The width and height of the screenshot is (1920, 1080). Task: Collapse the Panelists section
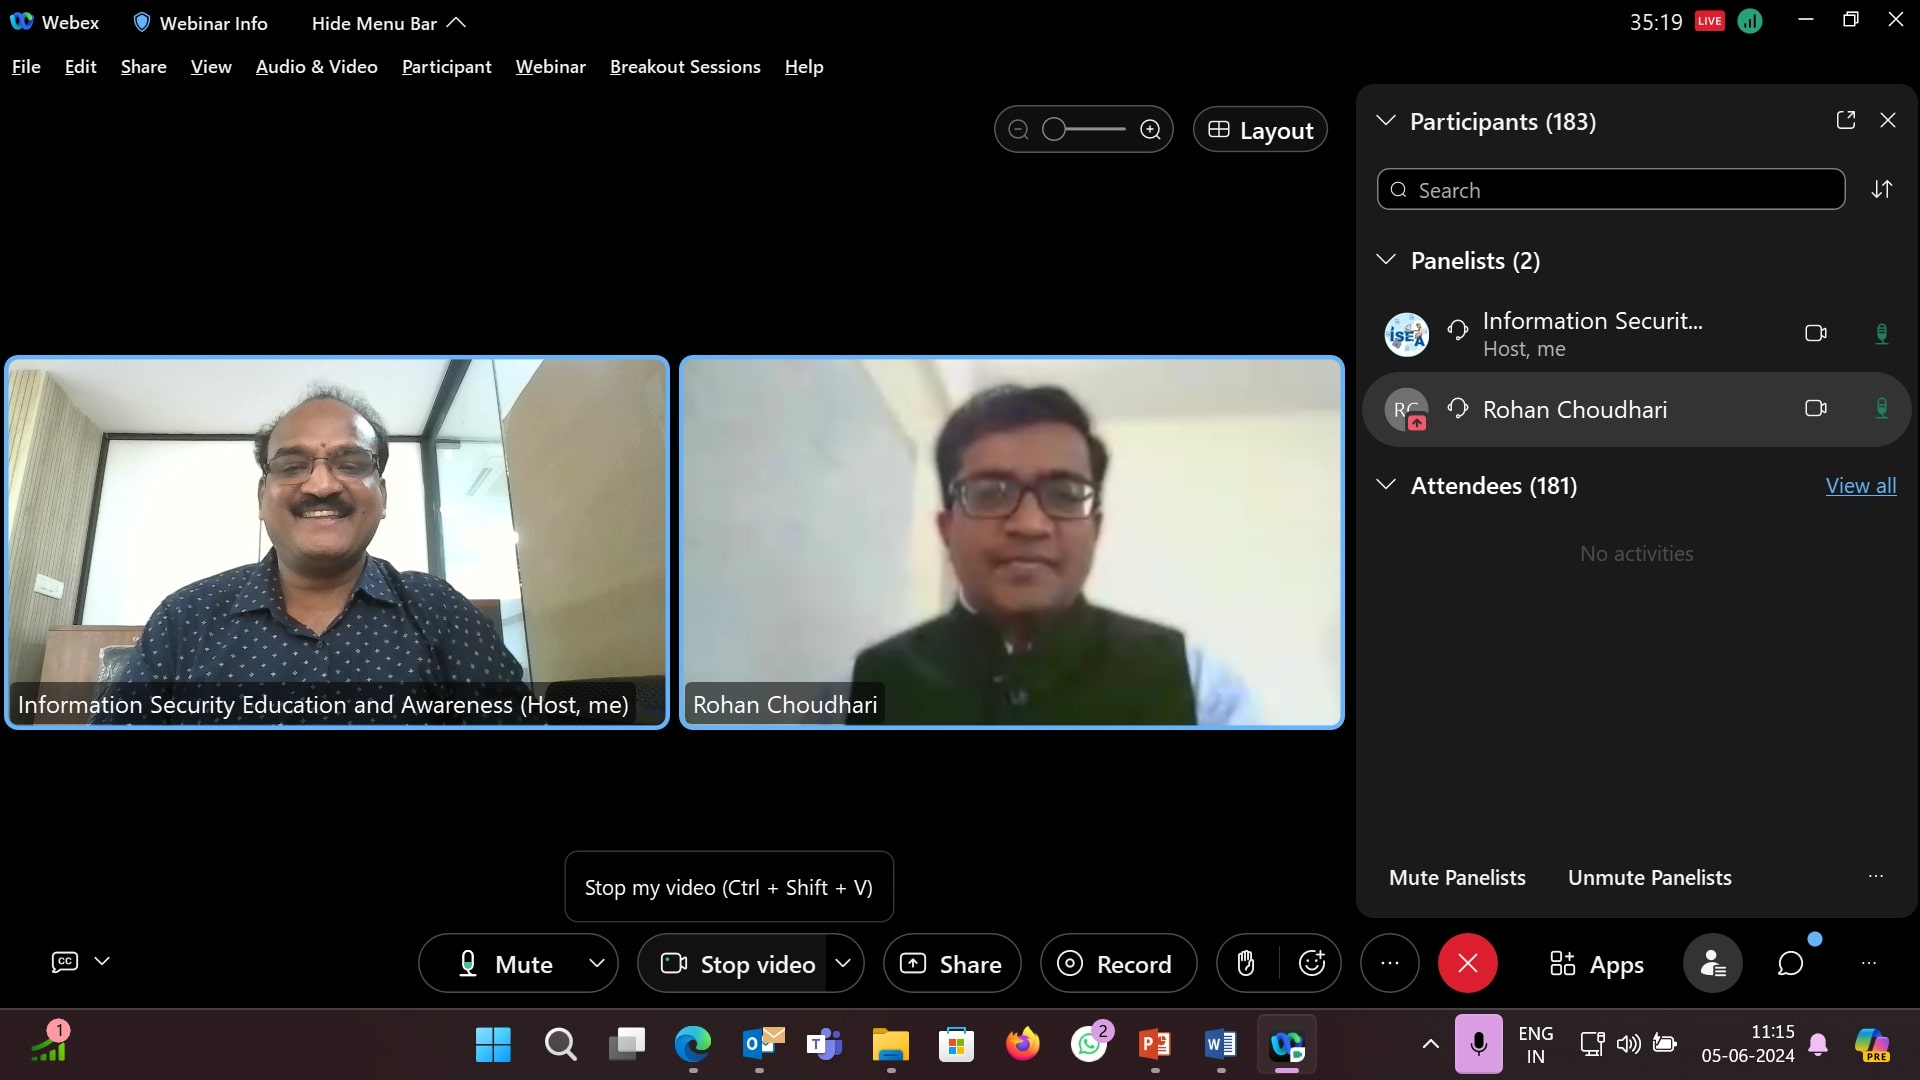1386,261
